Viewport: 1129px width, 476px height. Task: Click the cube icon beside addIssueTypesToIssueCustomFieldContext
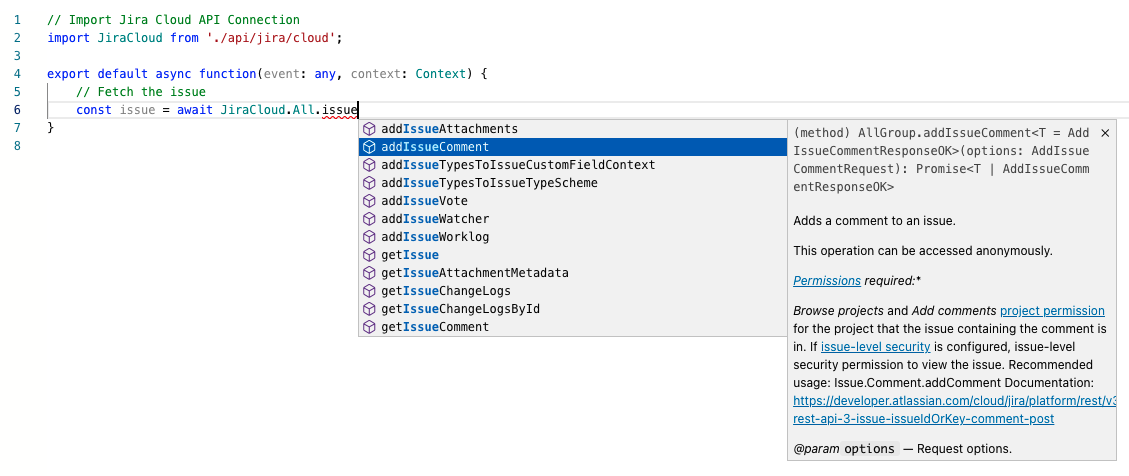[369, 165]
